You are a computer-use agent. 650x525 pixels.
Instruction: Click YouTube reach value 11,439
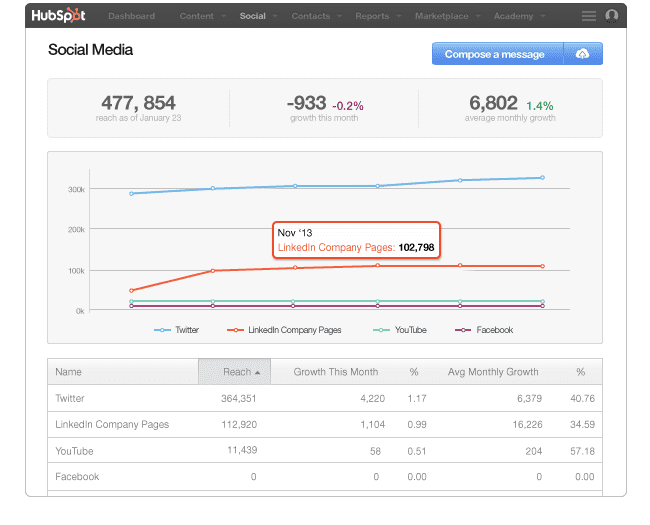(x=242, y=450)
